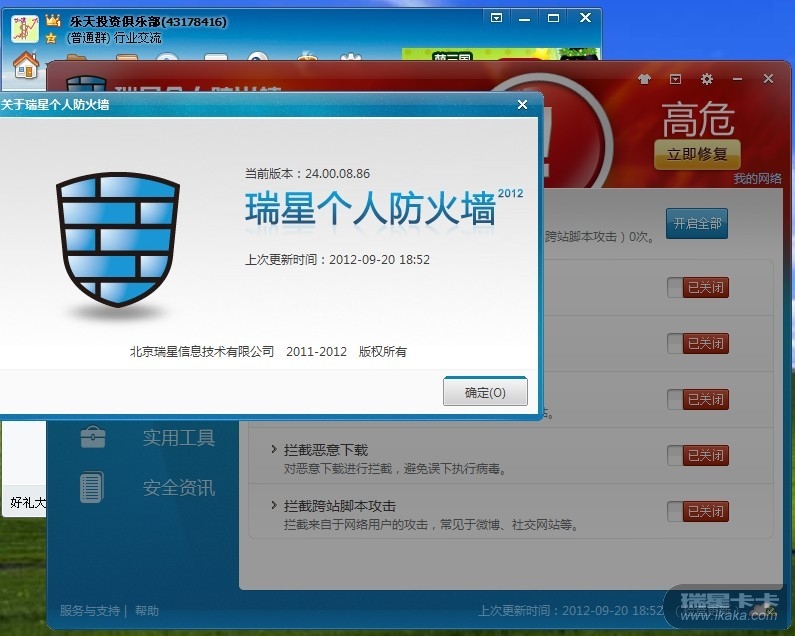Viewport: 795px width, 636px height.
Task: Click 上次更新时间 in firewall bottom status bar
Action: coord(571,610)
